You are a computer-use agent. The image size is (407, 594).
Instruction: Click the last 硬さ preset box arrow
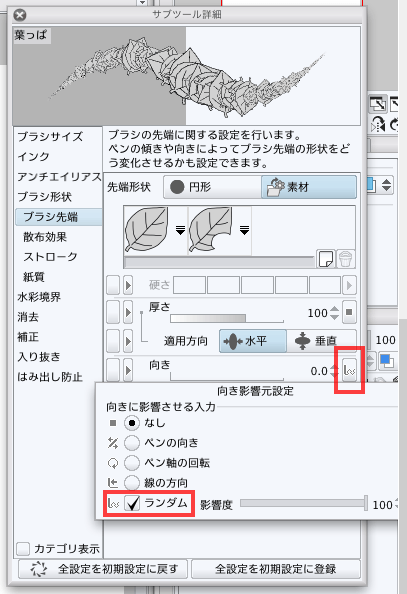tap(349, 285)
